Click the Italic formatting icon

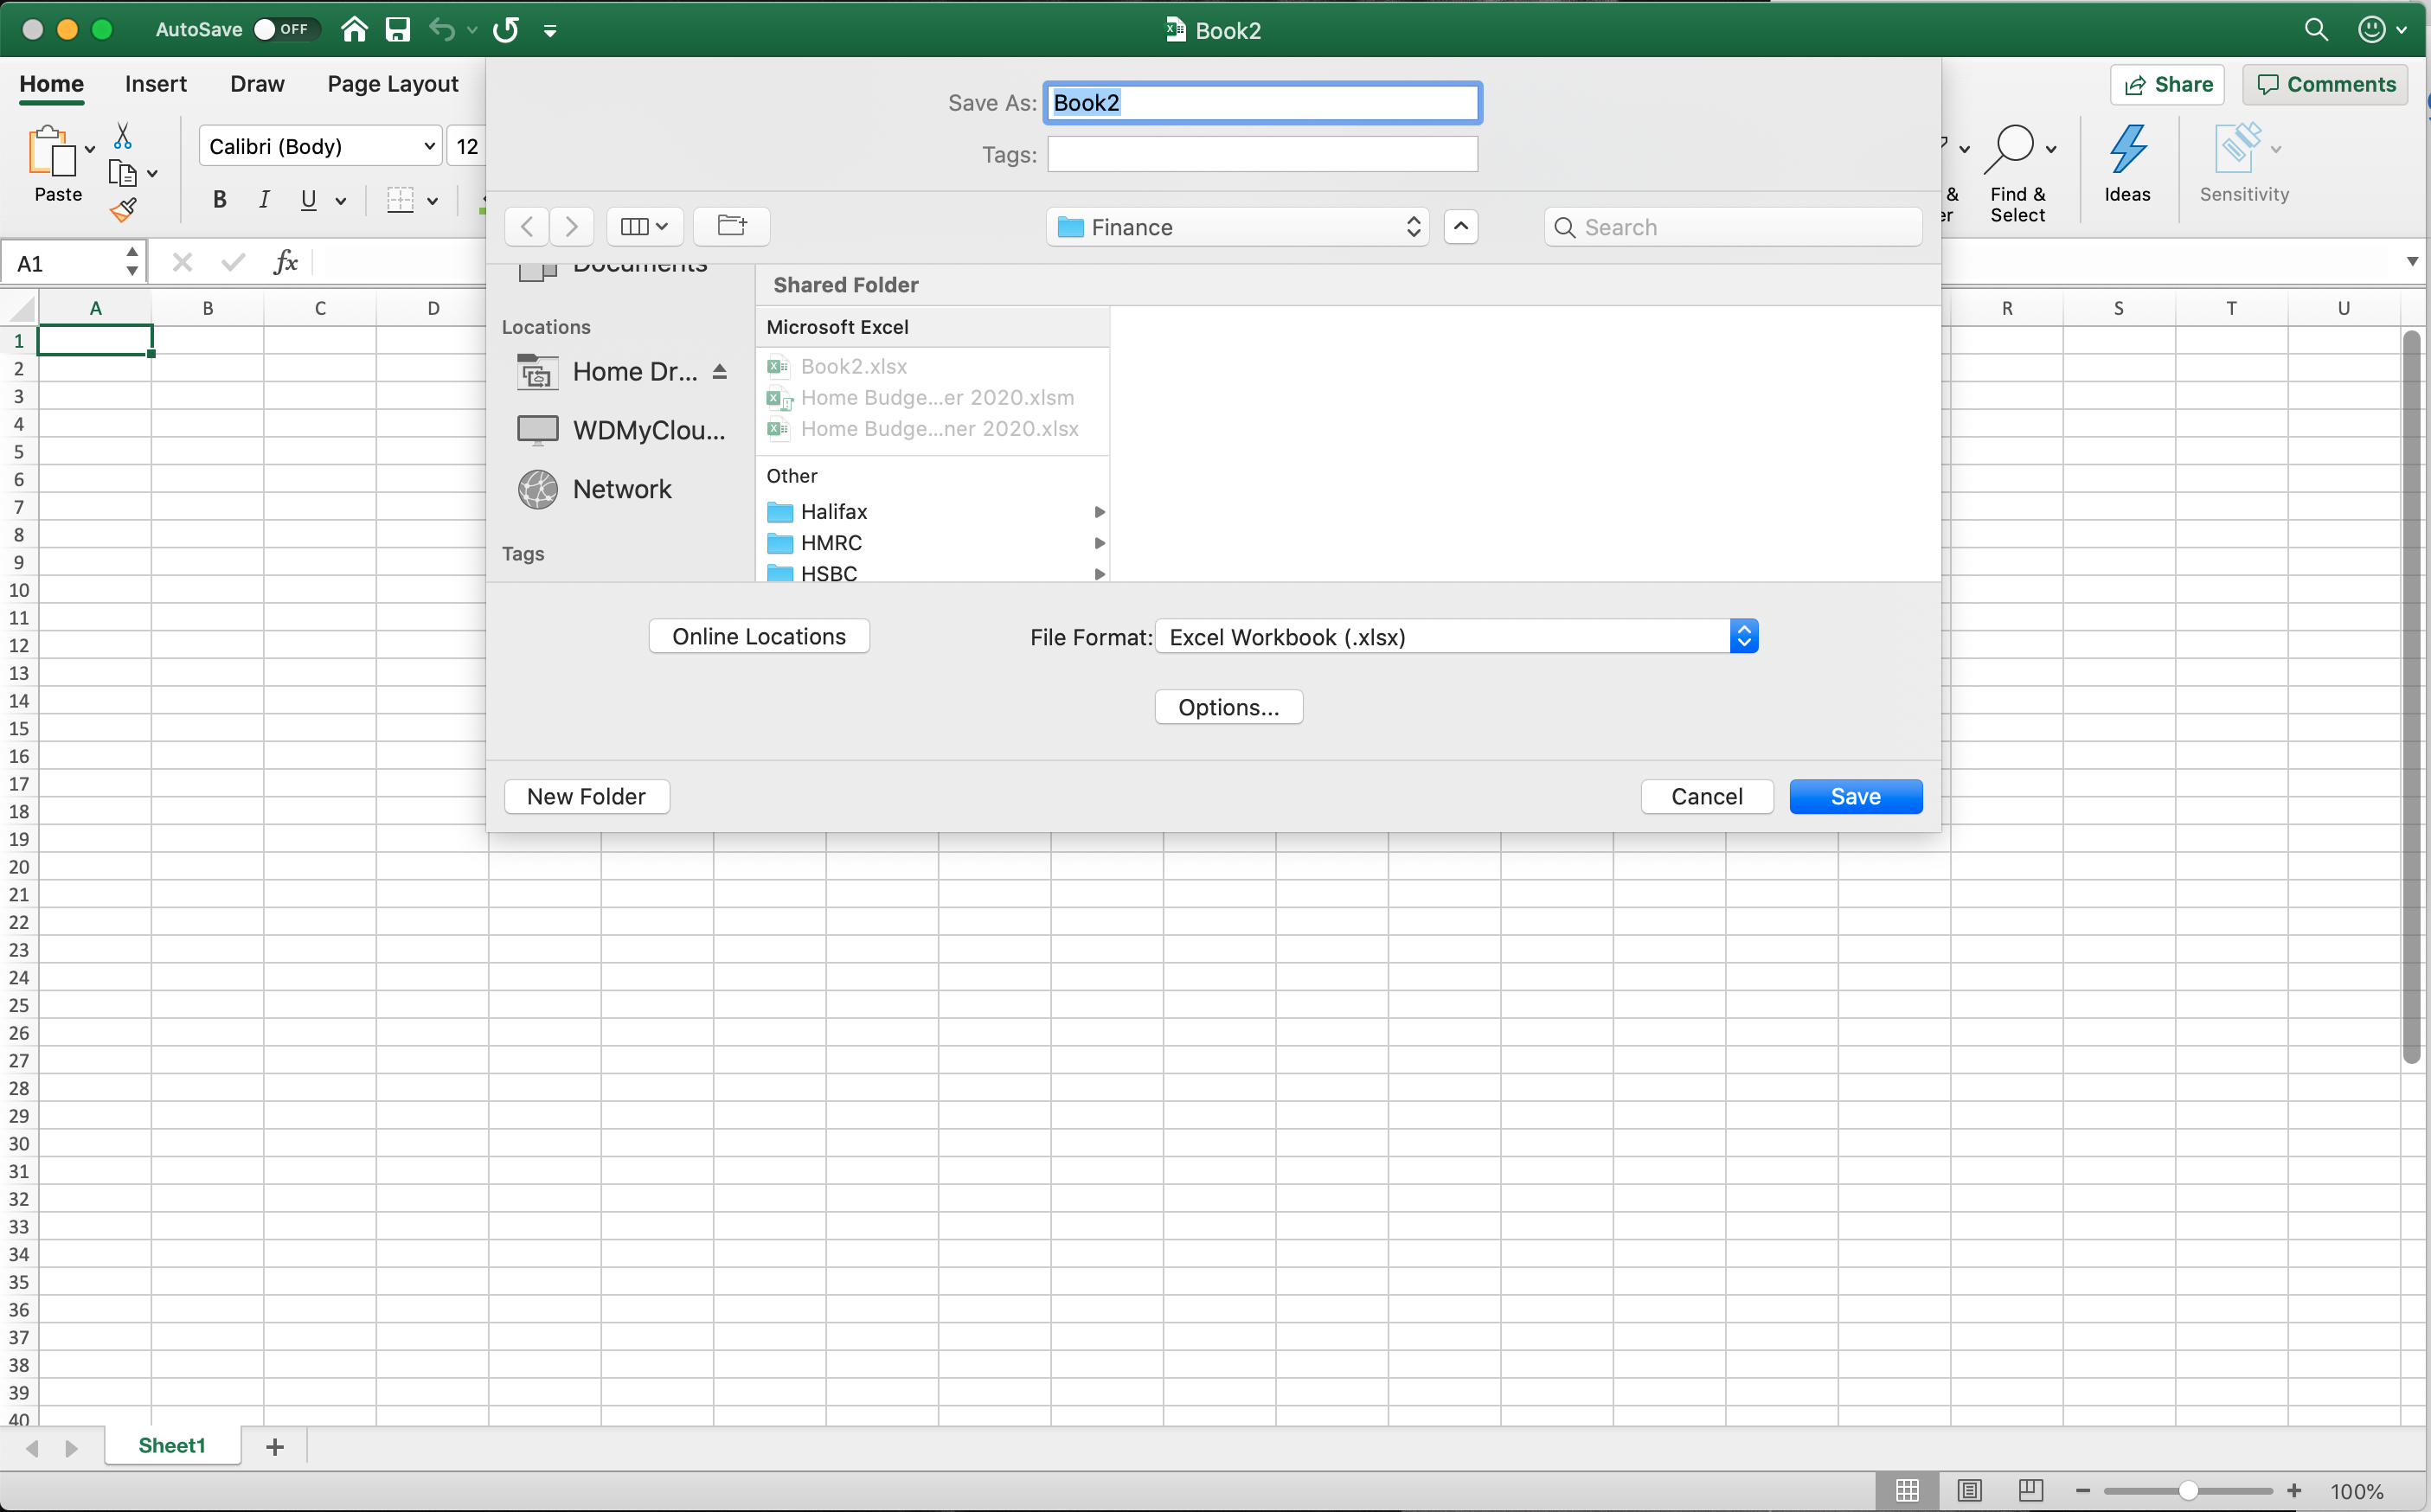tap(264, 200)
